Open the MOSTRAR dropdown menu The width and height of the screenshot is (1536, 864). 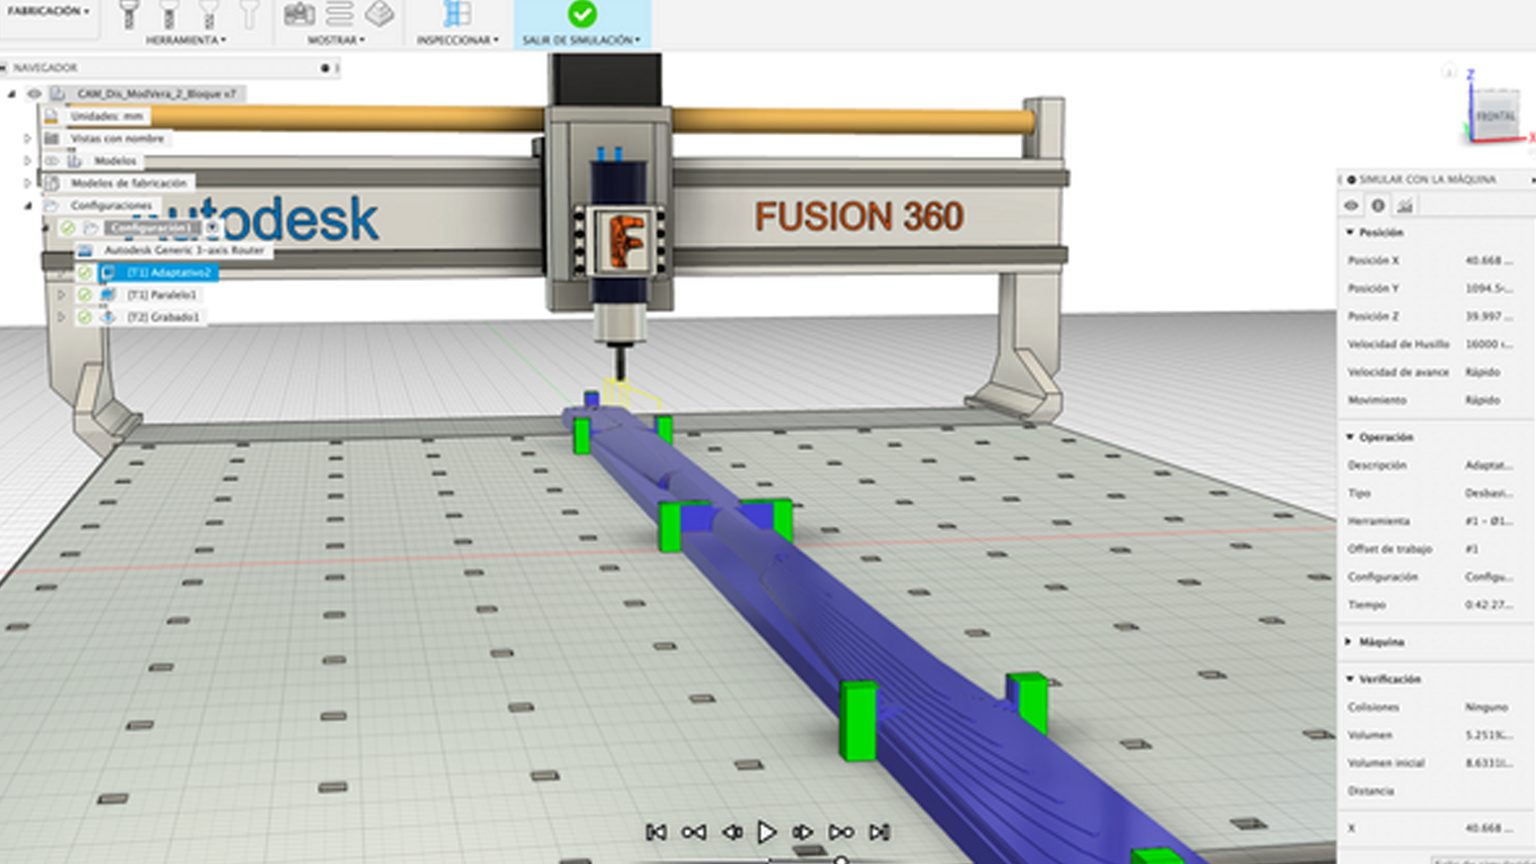(x=336, y=40)
